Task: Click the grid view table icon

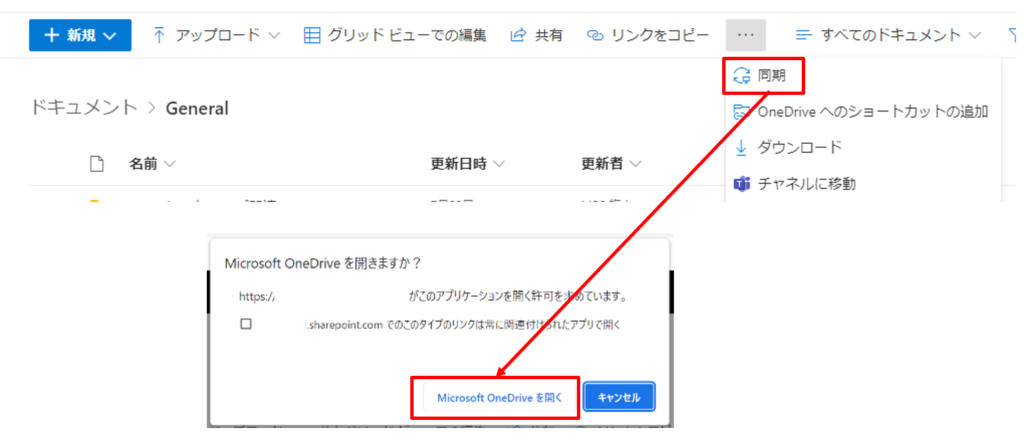Action: 312,35
